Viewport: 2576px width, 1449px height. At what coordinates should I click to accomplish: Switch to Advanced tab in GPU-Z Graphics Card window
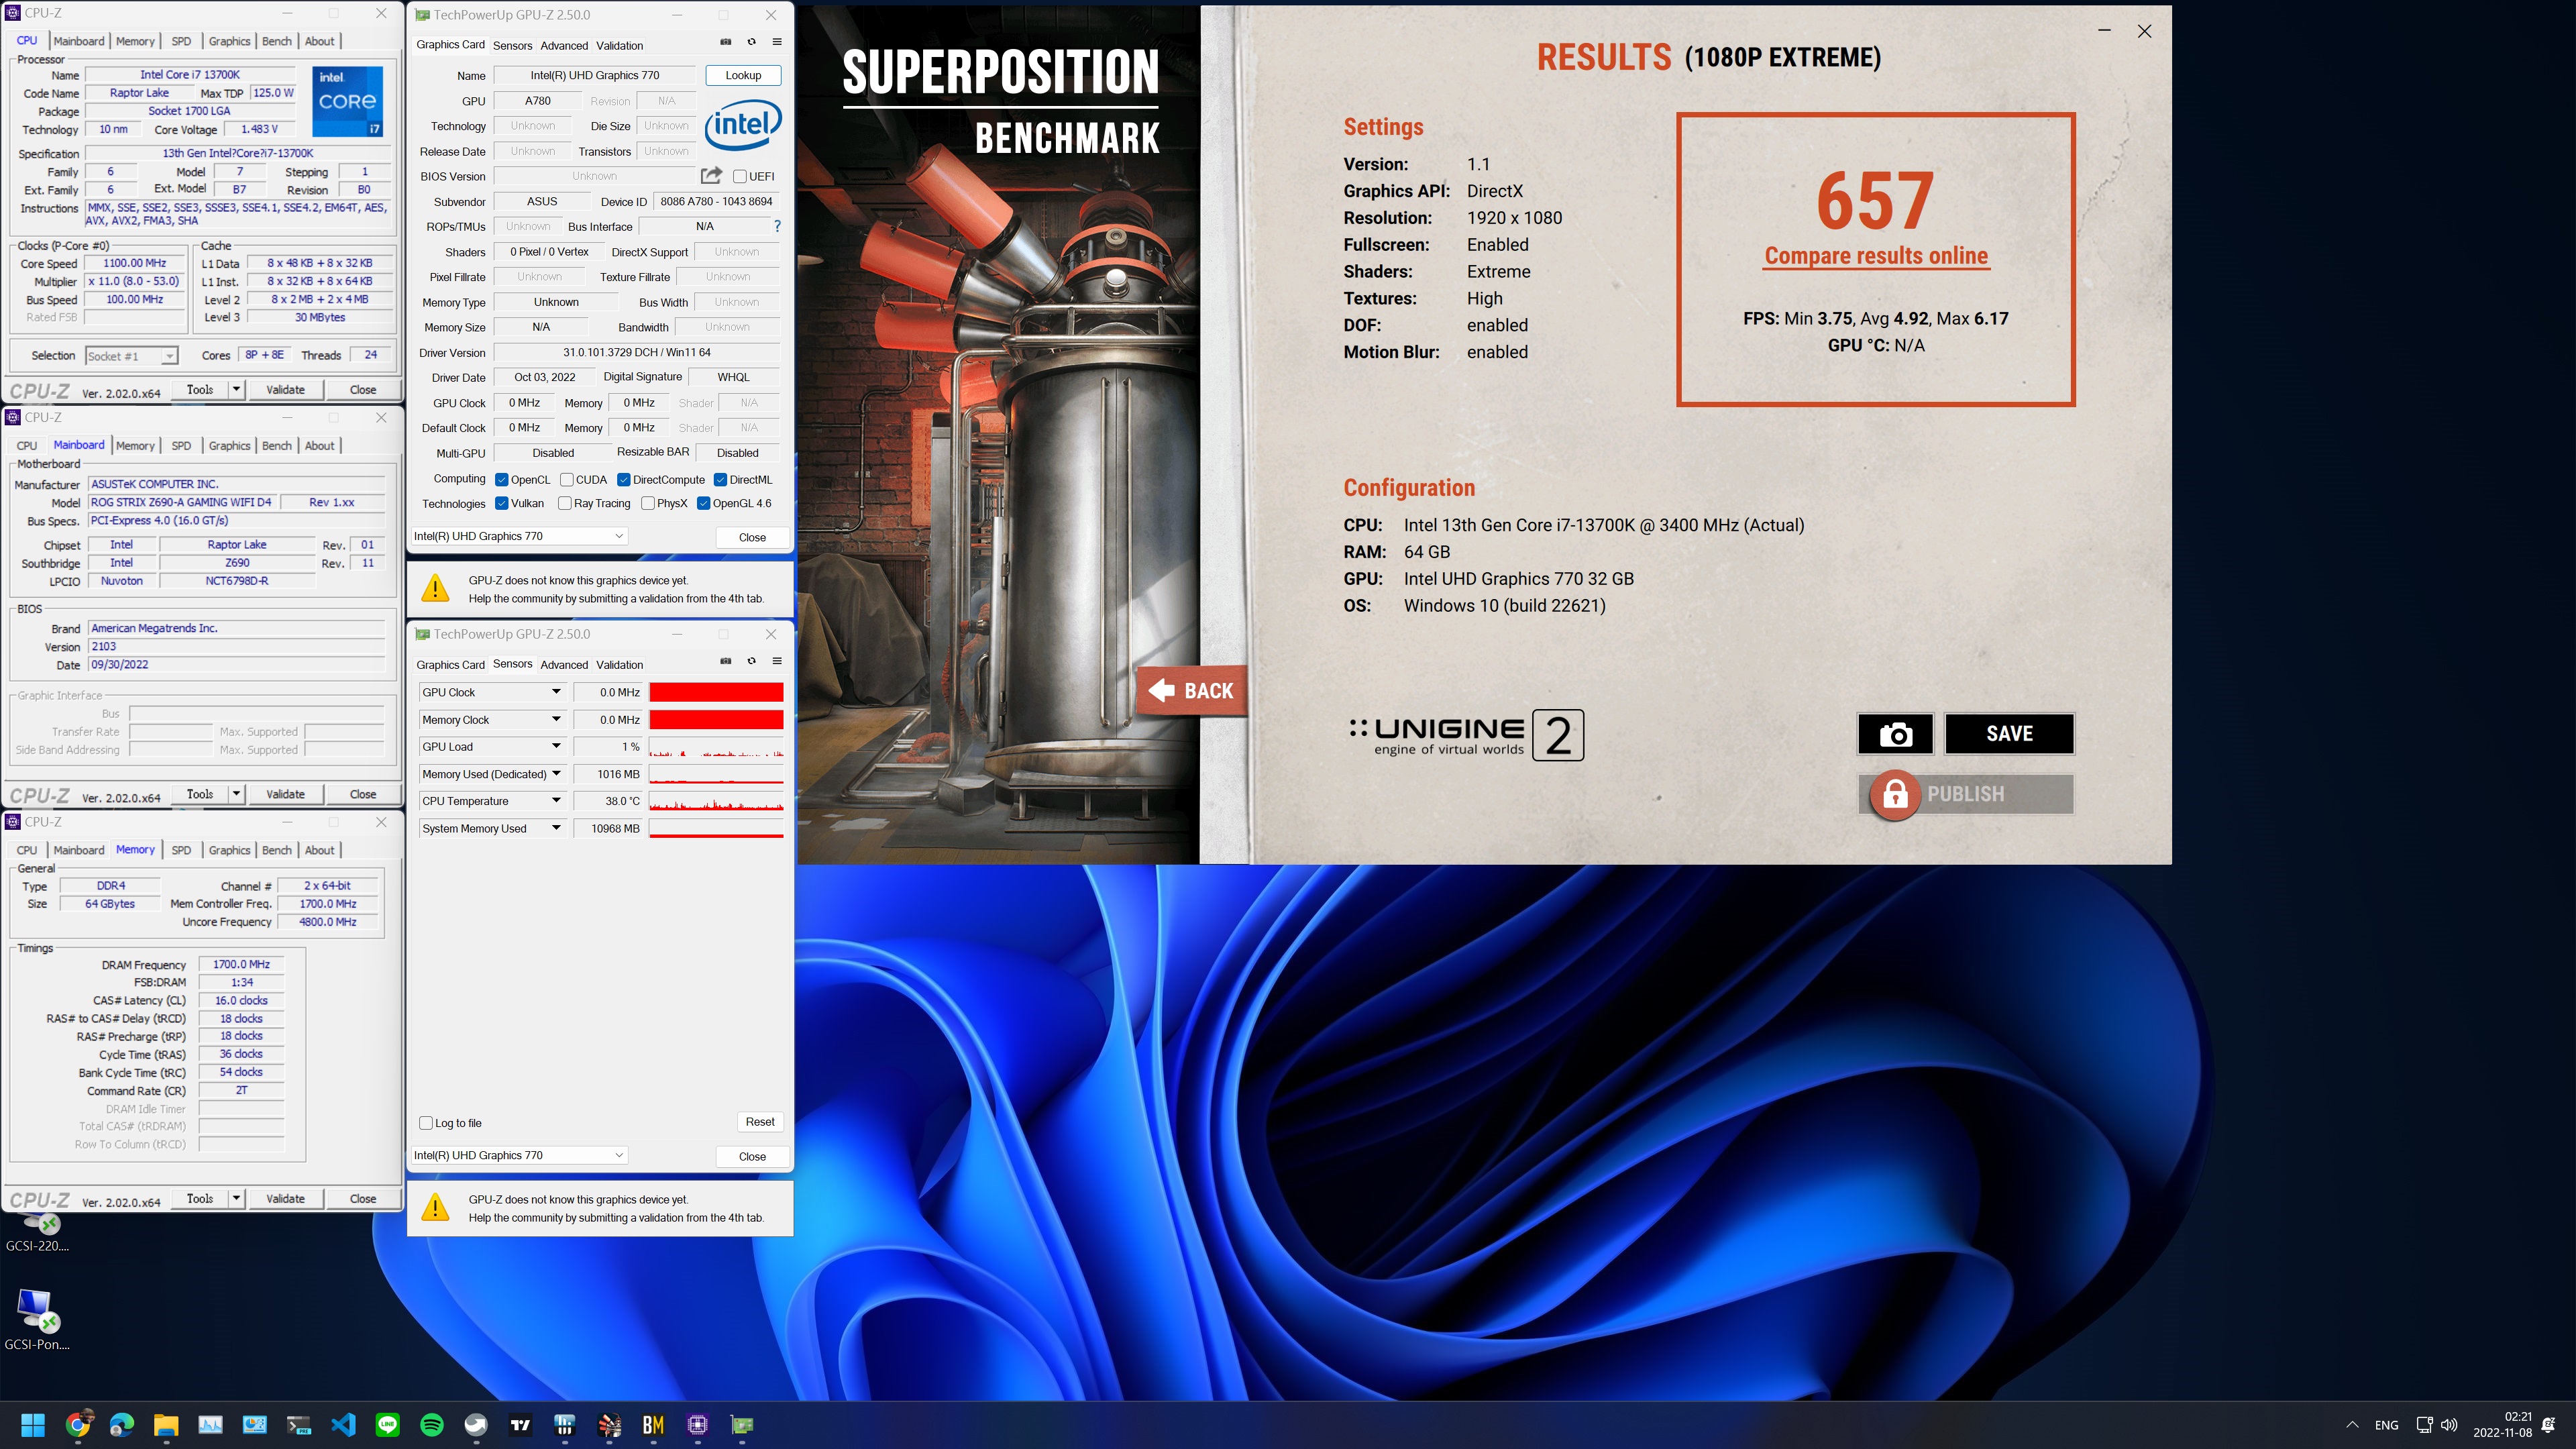[x=564, y=46]
